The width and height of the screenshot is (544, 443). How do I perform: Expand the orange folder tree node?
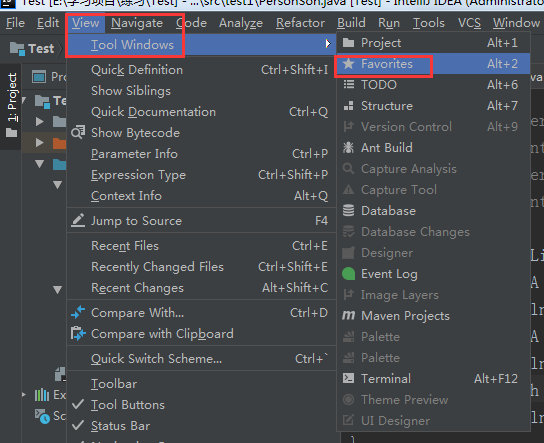[x=40, y=142]
